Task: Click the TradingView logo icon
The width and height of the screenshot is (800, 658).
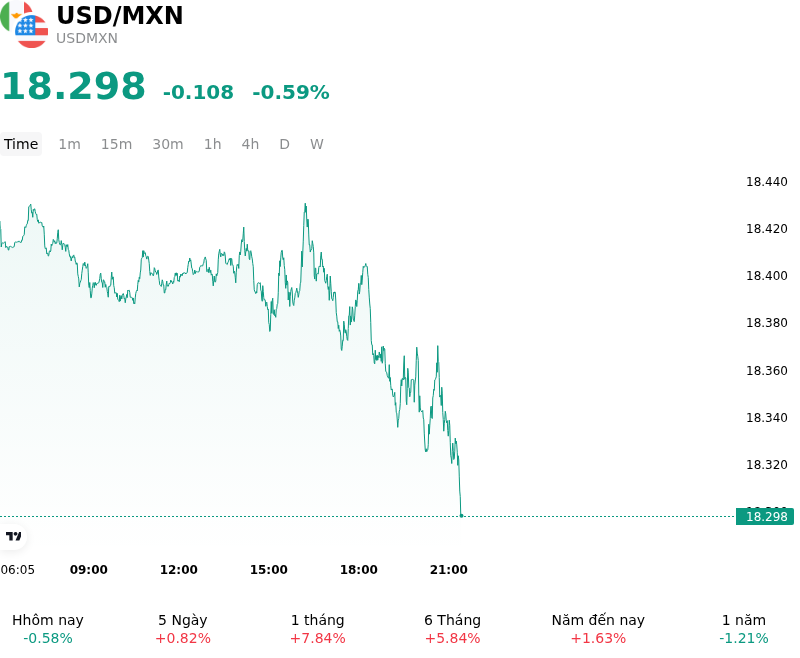Action: [13, 536]
